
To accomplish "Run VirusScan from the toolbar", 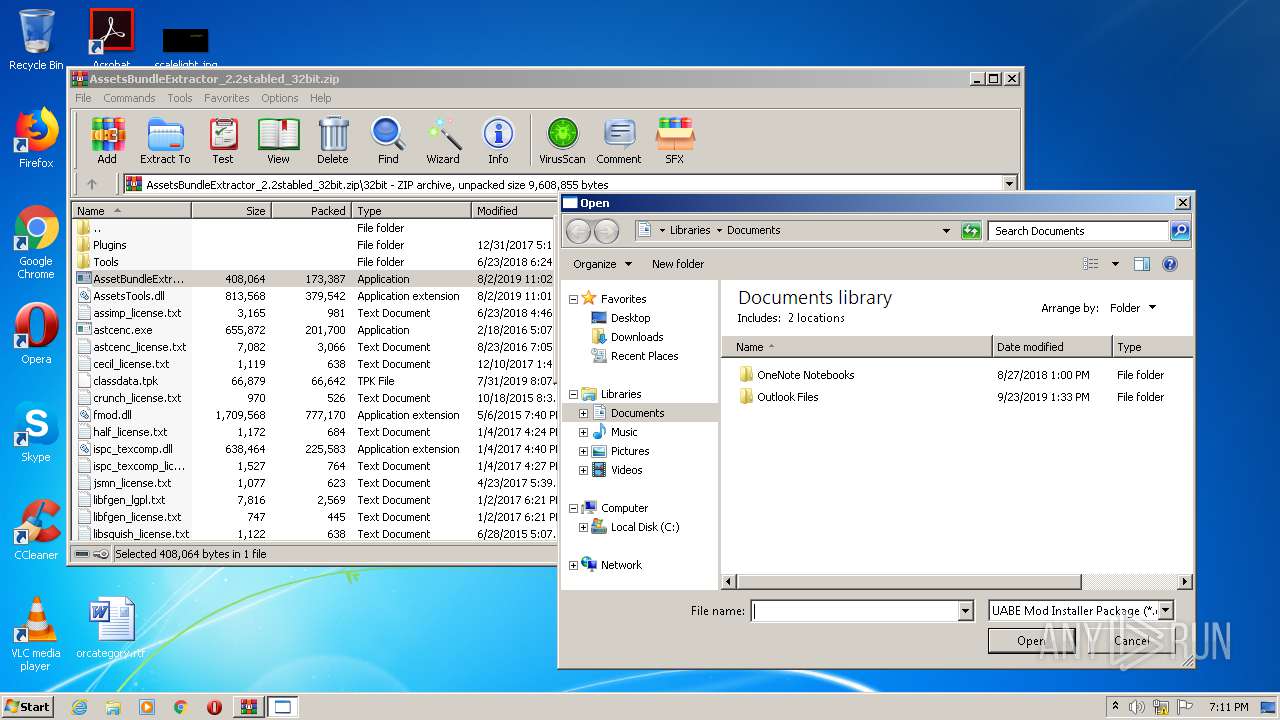I will (562, 140).
